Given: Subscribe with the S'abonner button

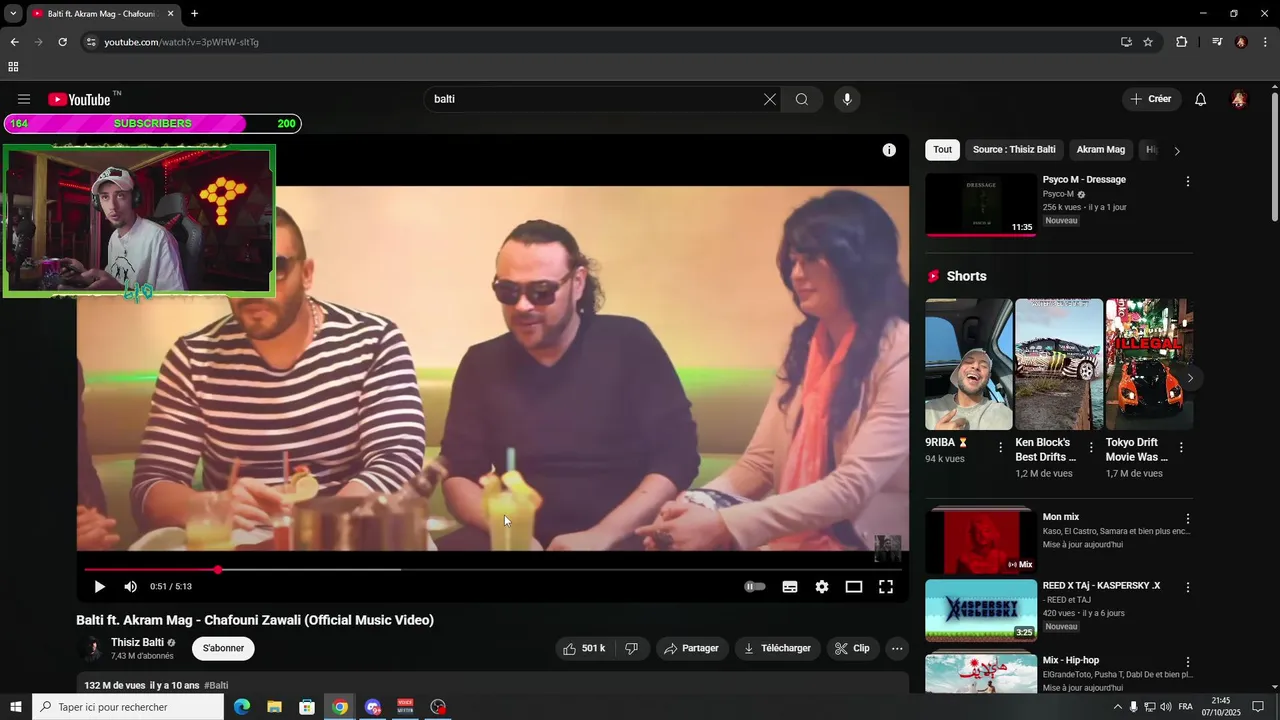Looking at the screenshot, I should coord(223,648).
